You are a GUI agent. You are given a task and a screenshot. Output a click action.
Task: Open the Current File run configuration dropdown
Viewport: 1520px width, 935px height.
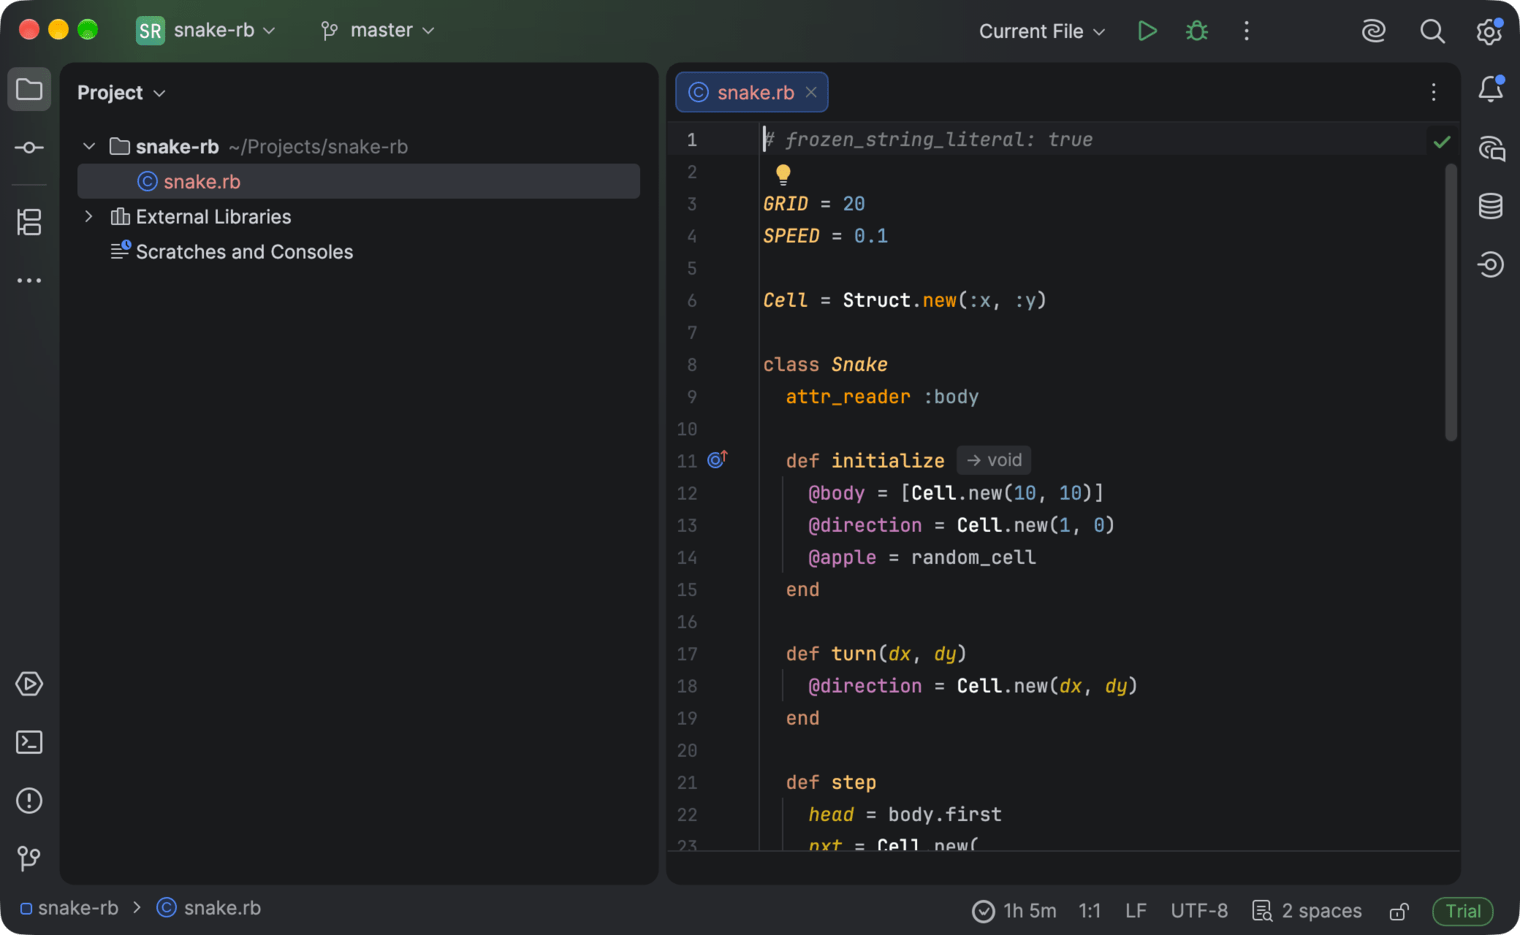pos(1042,31)
